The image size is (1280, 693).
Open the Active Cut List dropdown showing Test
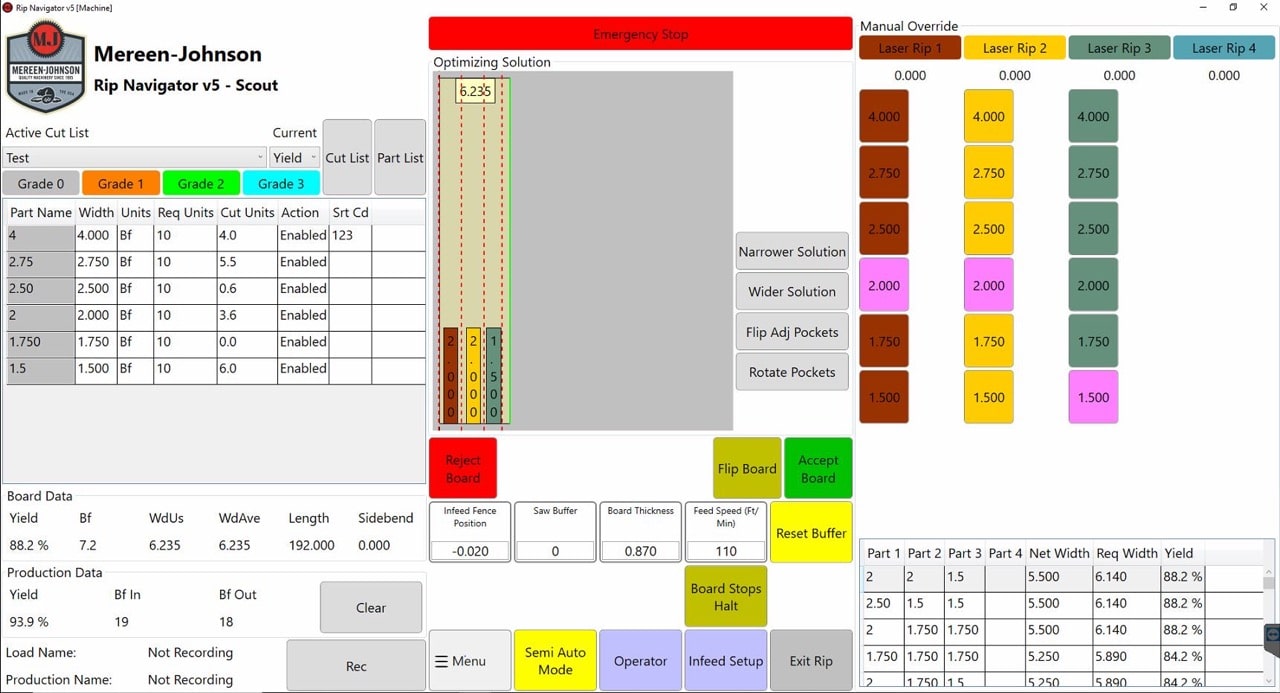[x=135, y=158]
